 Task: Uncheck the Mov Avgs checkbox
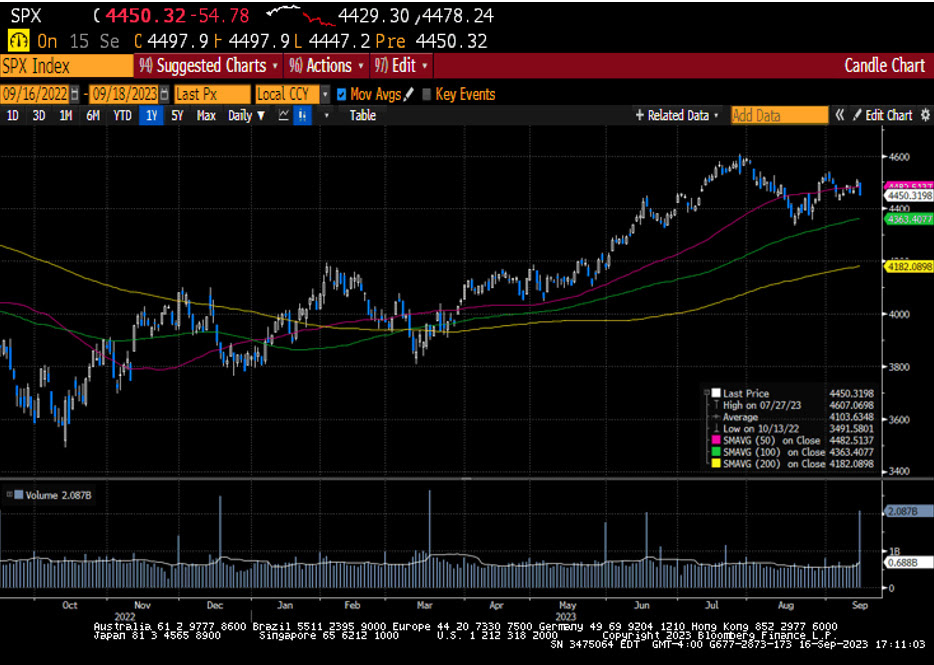[x=342, y=94]
